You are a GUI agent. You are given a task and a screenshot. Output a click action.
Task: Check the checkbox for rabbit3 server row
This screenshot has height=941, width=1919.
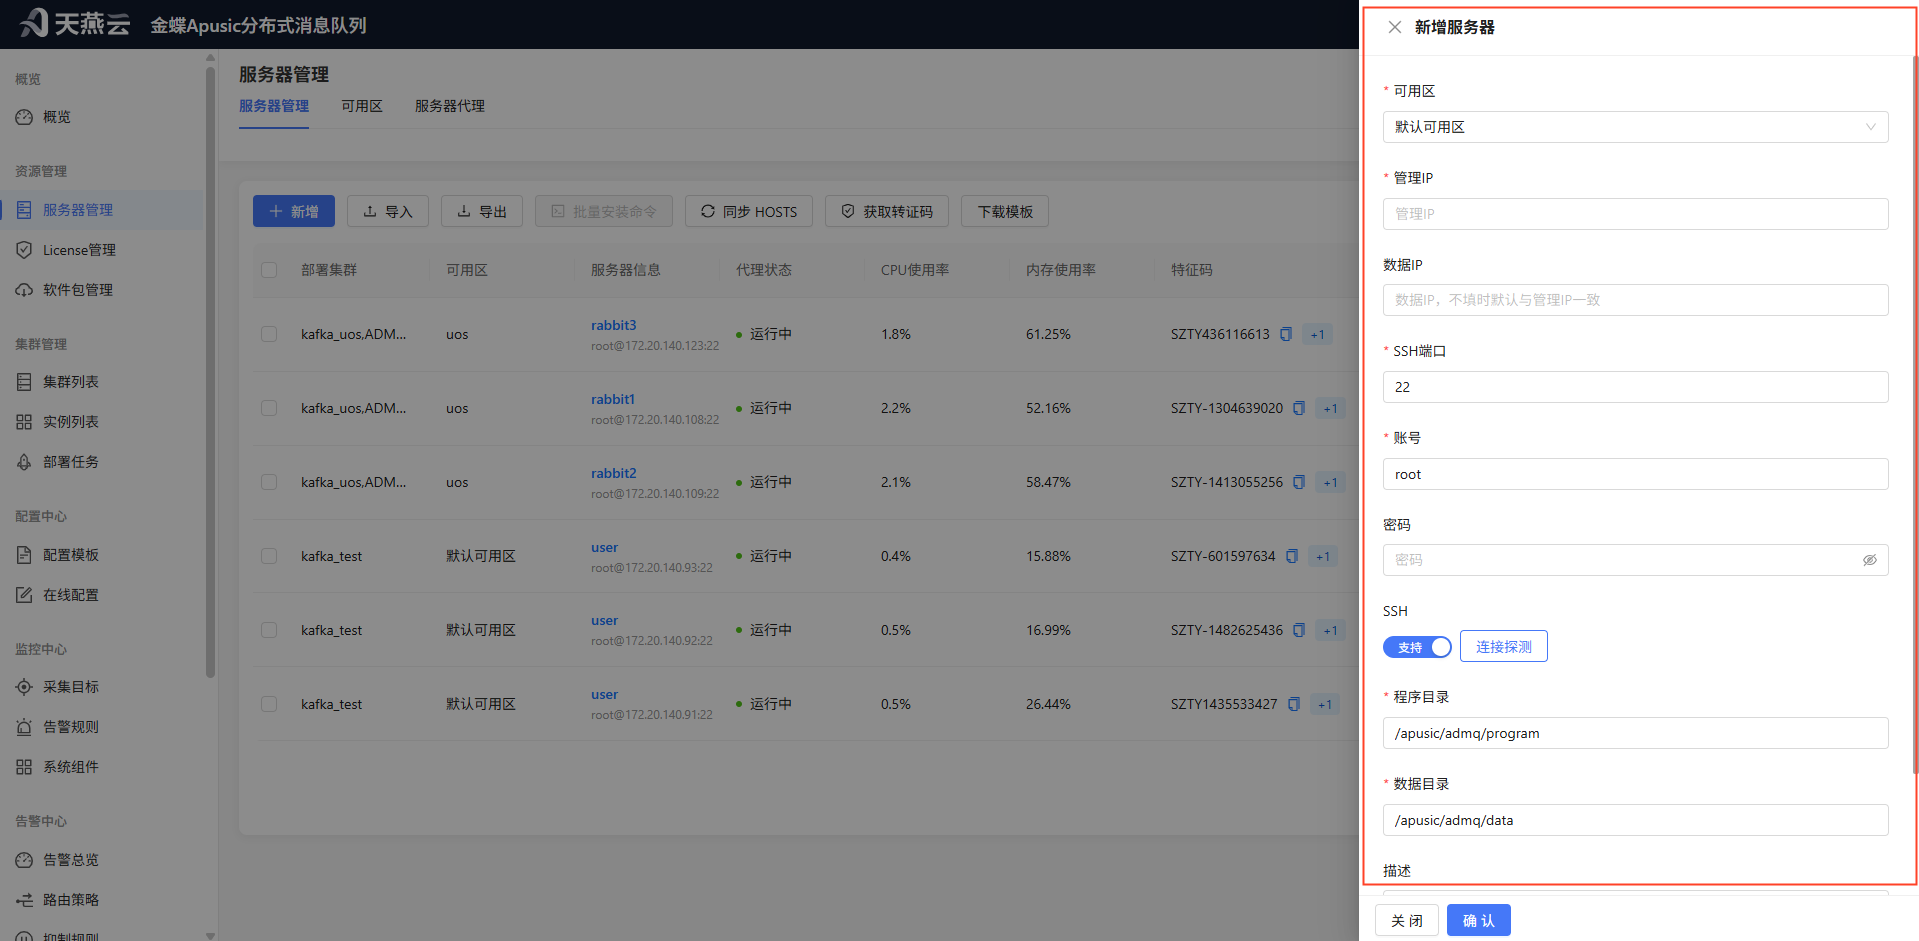[x=269, y=334]
